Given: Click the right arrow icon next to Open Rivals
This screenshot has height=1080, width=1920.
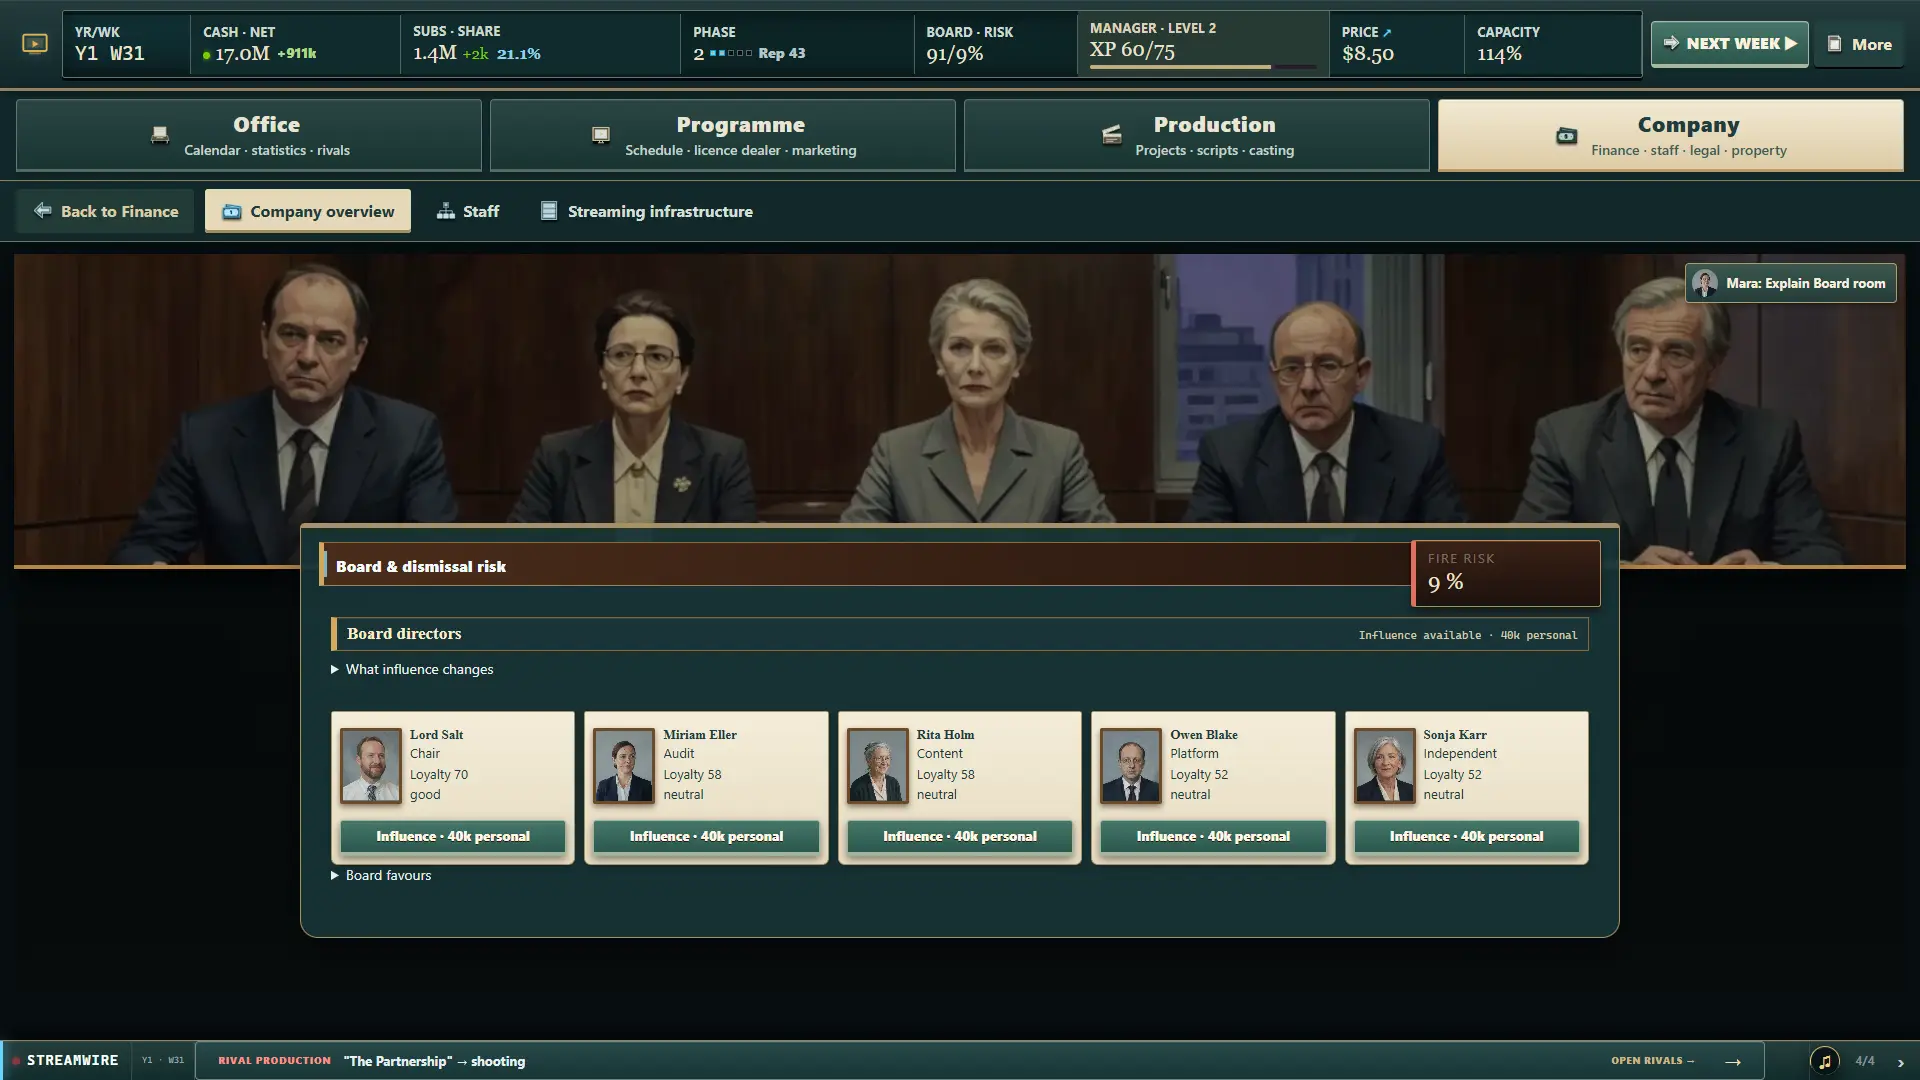Looking at the screenshot, I should tap(1733, 1061).
